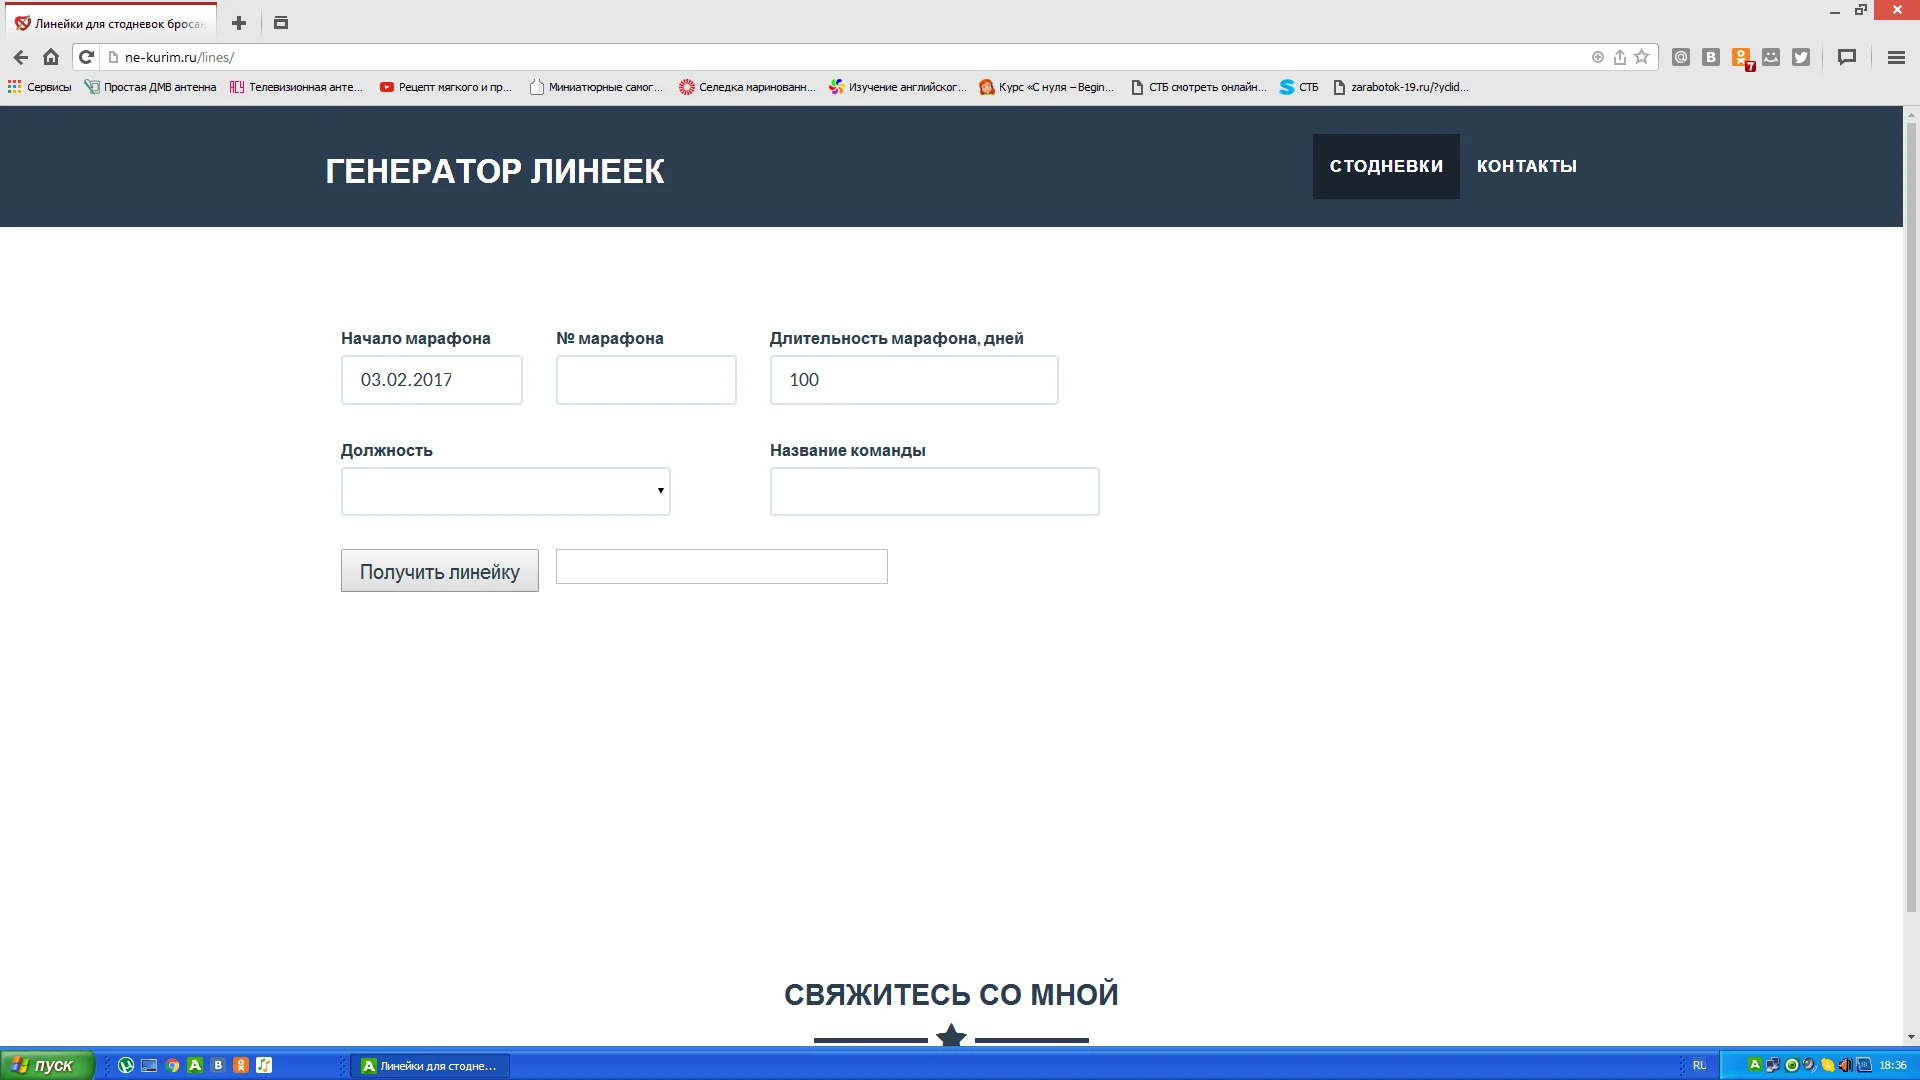Open the КОНТАКТЫ menu item
Screen dimensions: 1920x1080
click(1526, 166)
